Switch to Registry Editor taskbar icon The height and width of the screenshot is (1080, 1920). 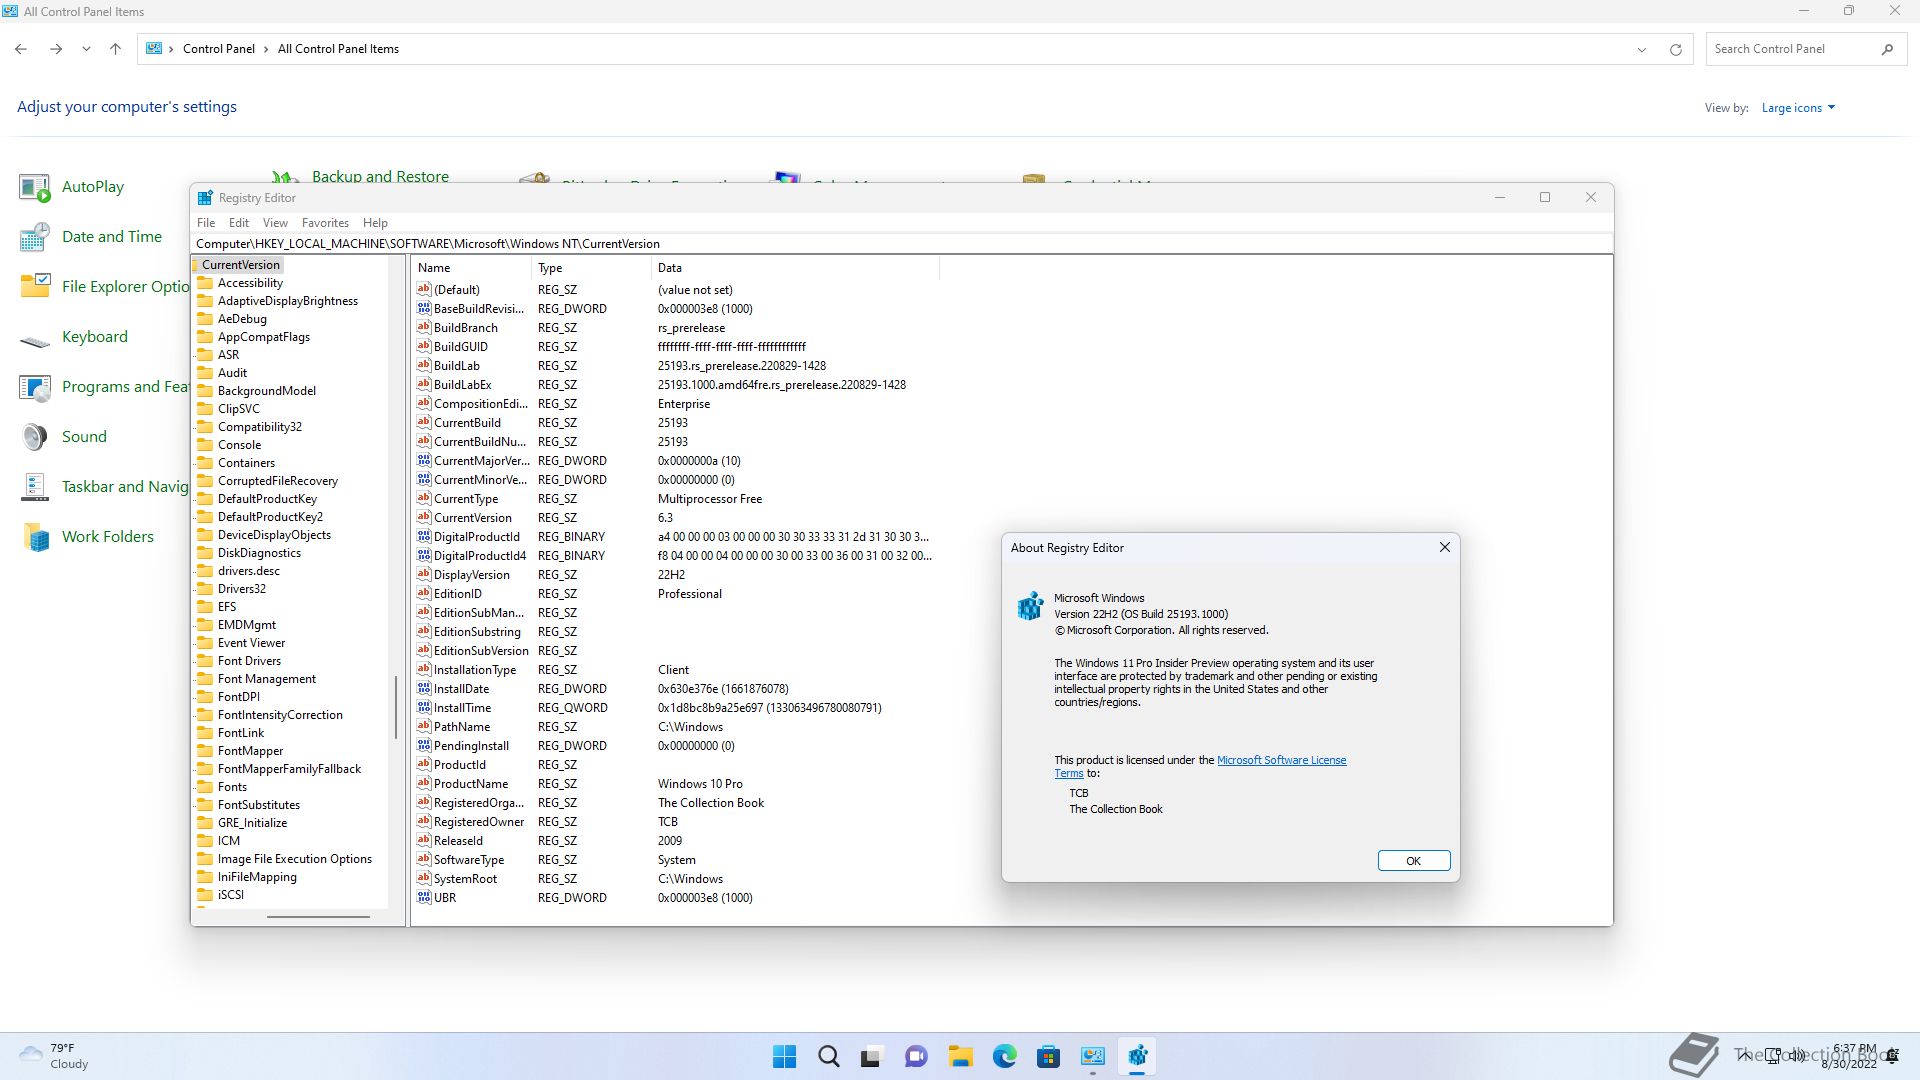pos(1137,1056)
